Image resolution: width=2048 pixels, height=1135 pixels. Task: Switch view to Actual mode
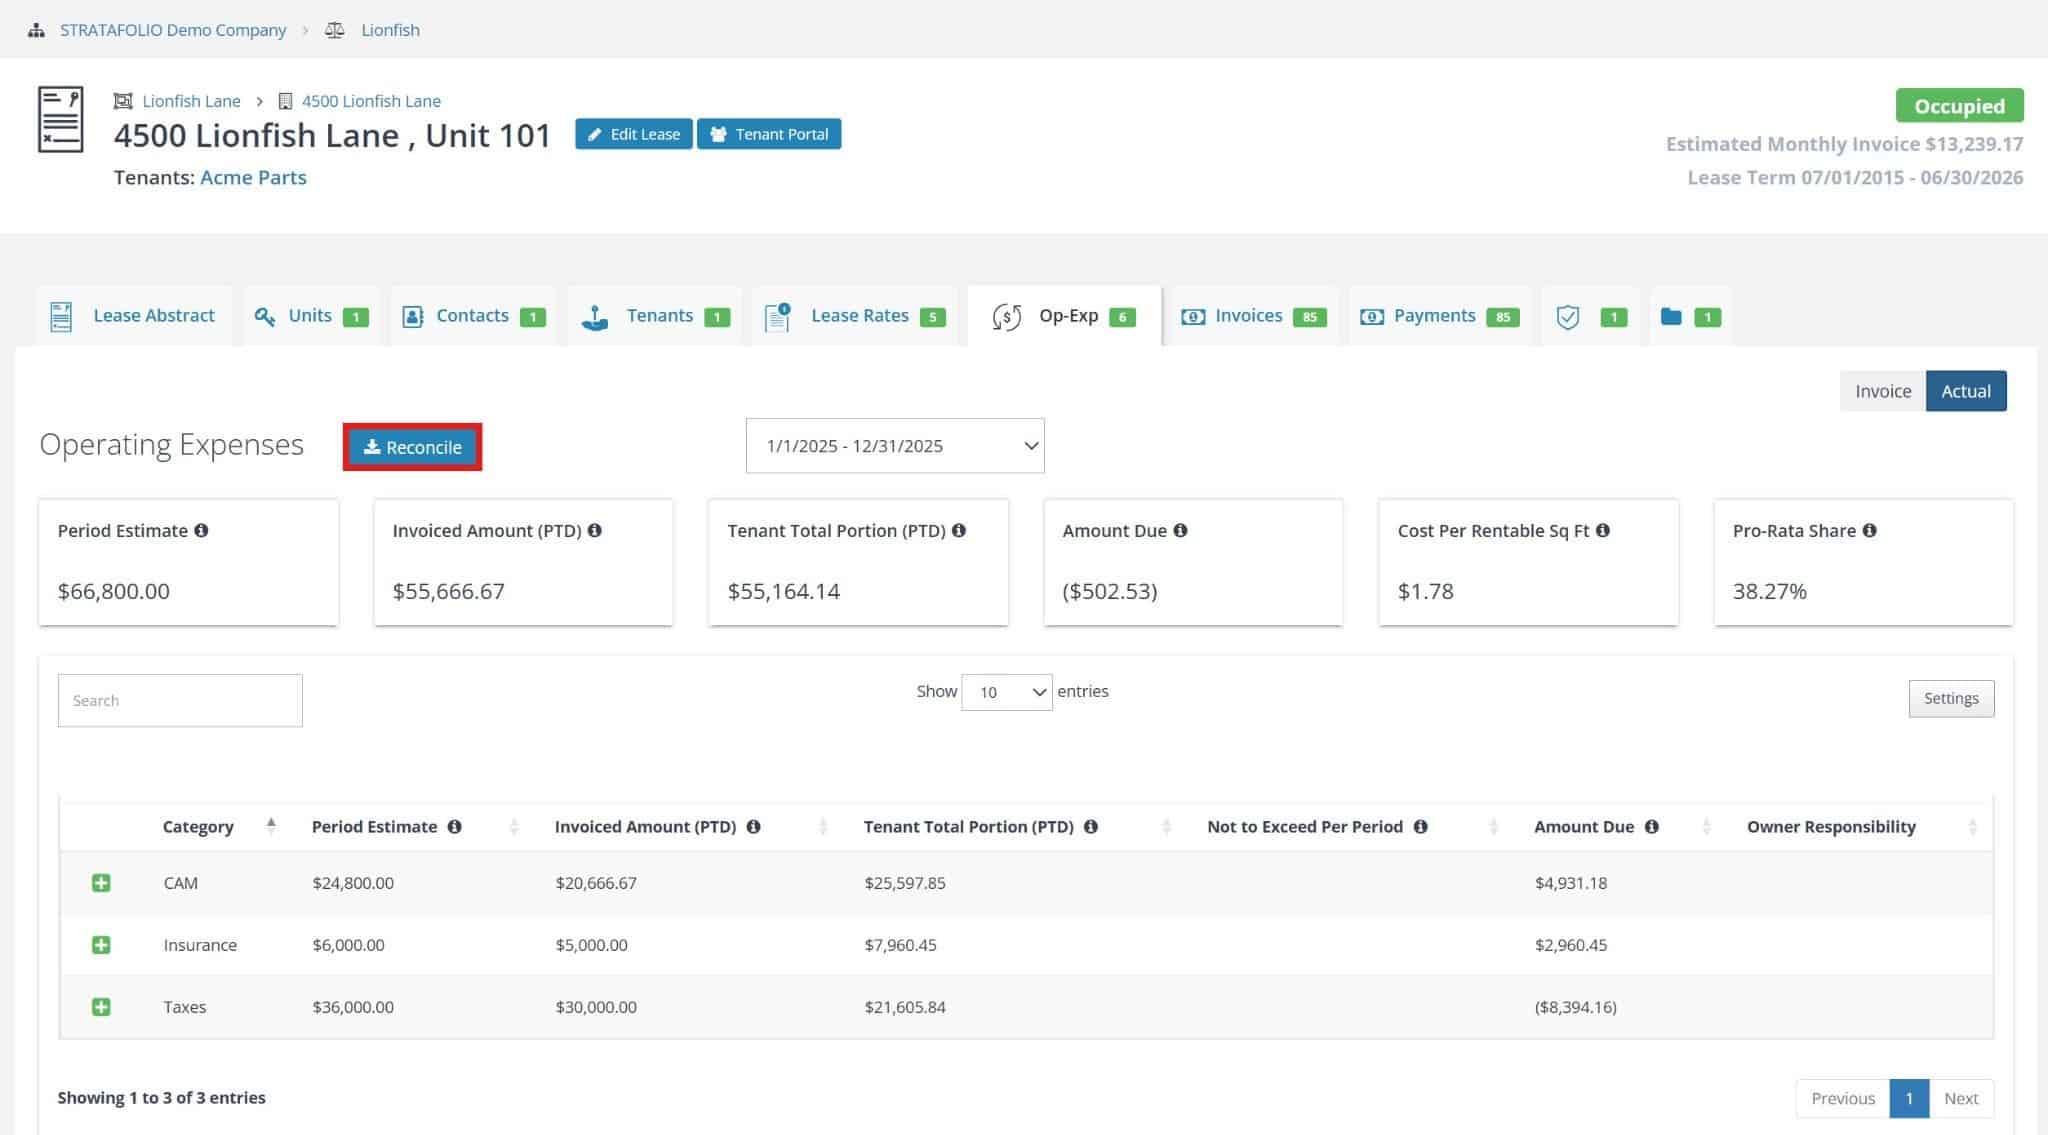point(1965,391)
